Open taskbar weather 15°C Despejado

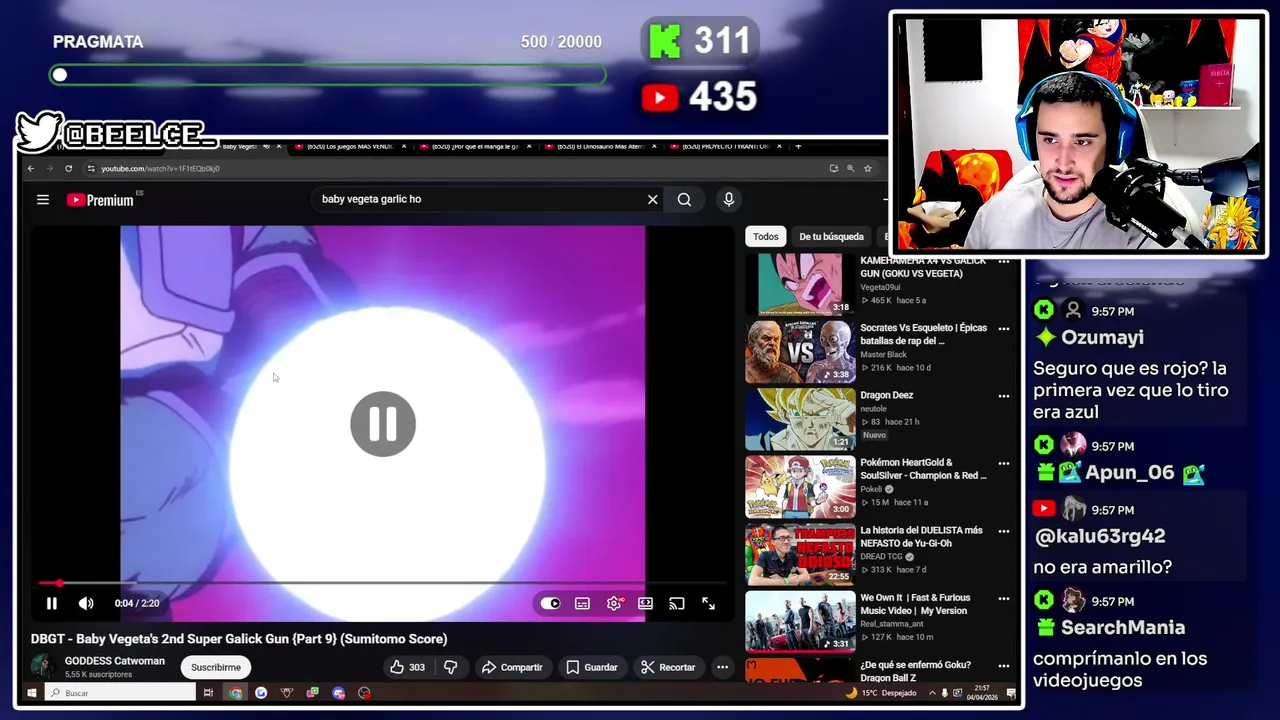[883, 692]
